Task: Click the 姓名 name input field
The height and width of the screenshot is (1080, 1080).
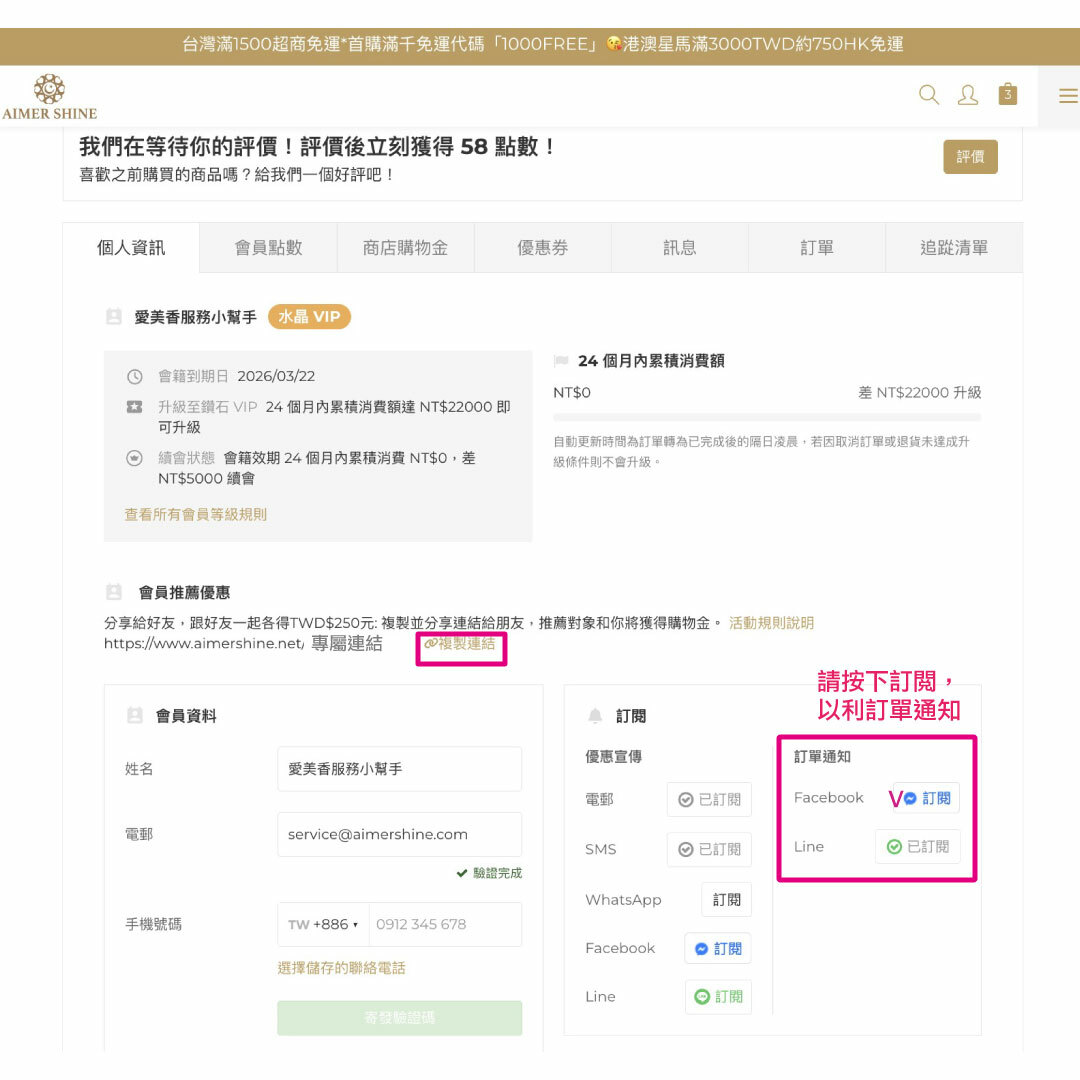Action: point(399,769)
